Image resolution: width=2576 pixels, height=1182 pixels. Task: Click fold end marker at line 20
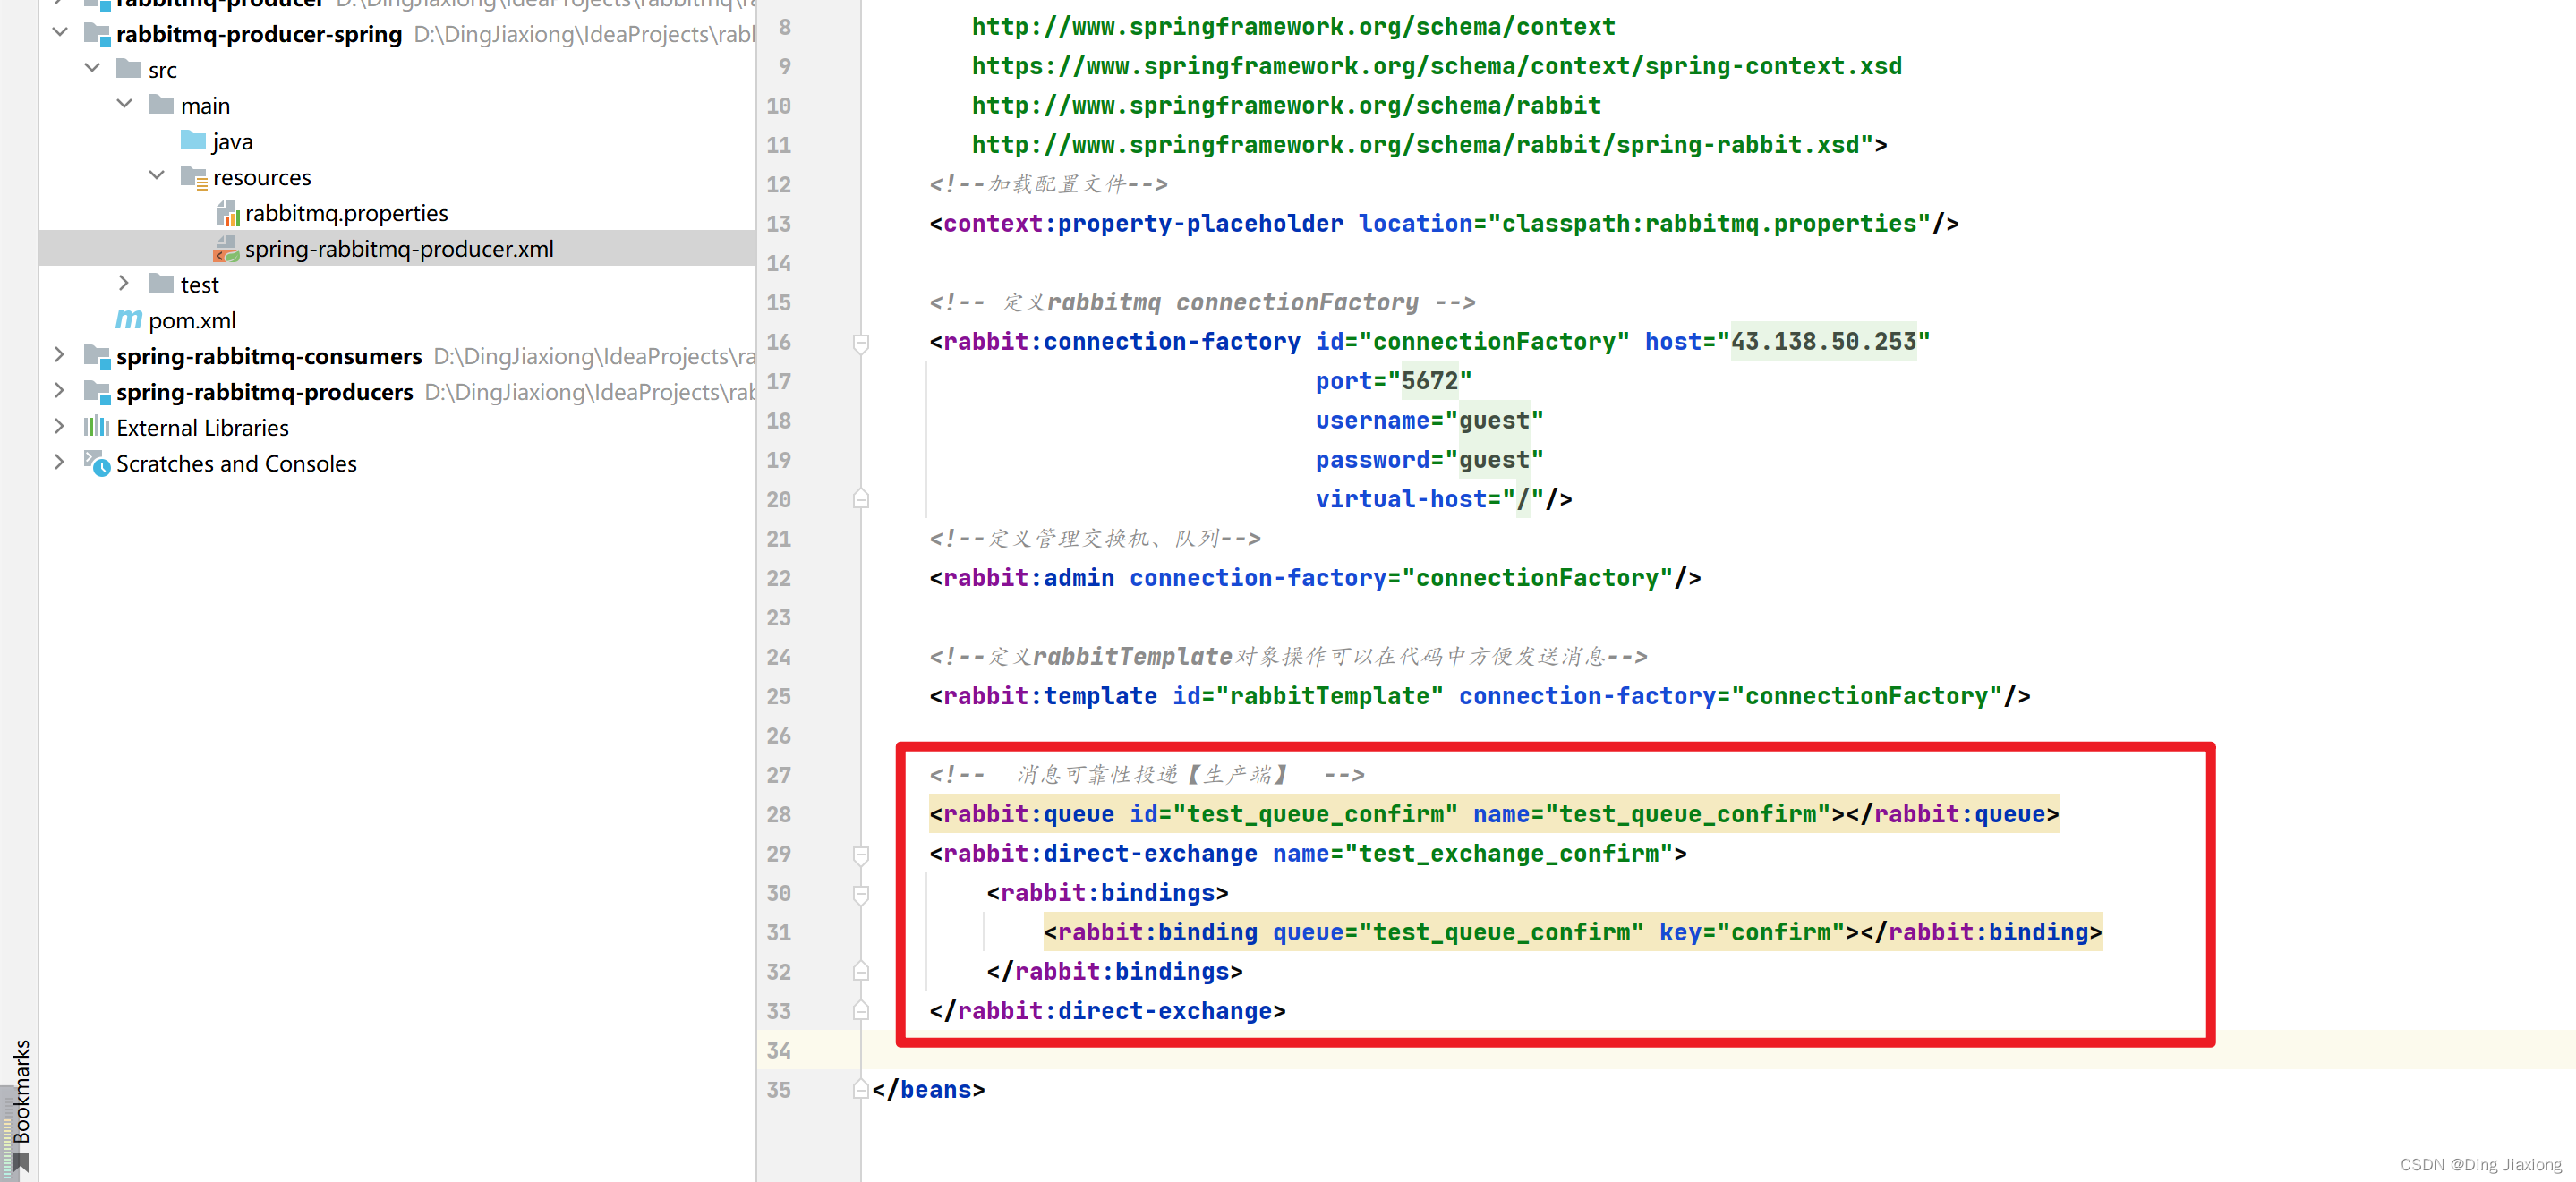[x=861, y=499]
